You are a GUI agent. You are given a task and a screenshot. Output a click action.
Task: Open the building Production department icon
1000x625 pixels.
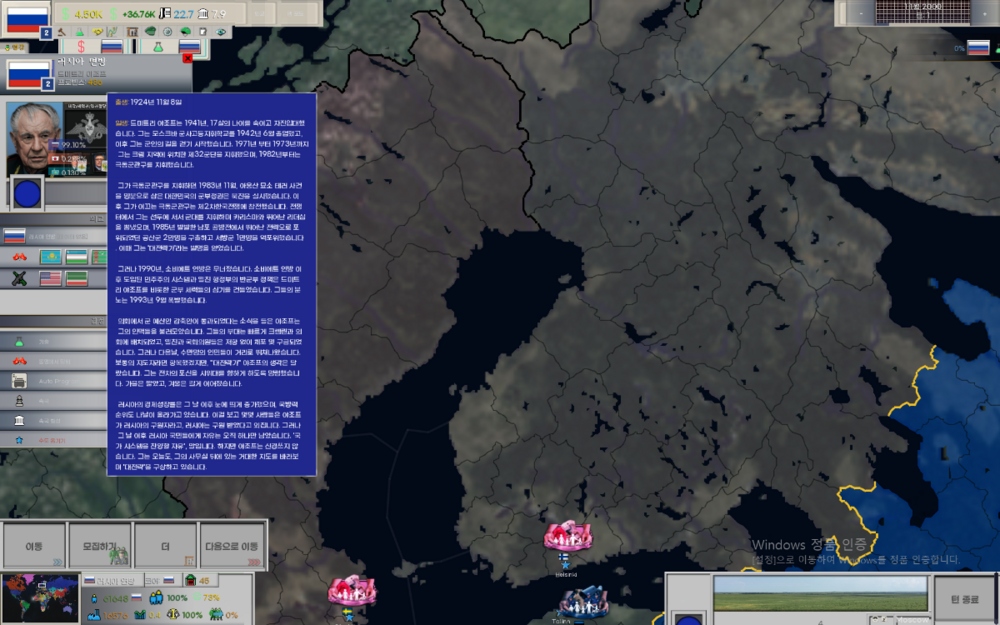tap(132, 31)
